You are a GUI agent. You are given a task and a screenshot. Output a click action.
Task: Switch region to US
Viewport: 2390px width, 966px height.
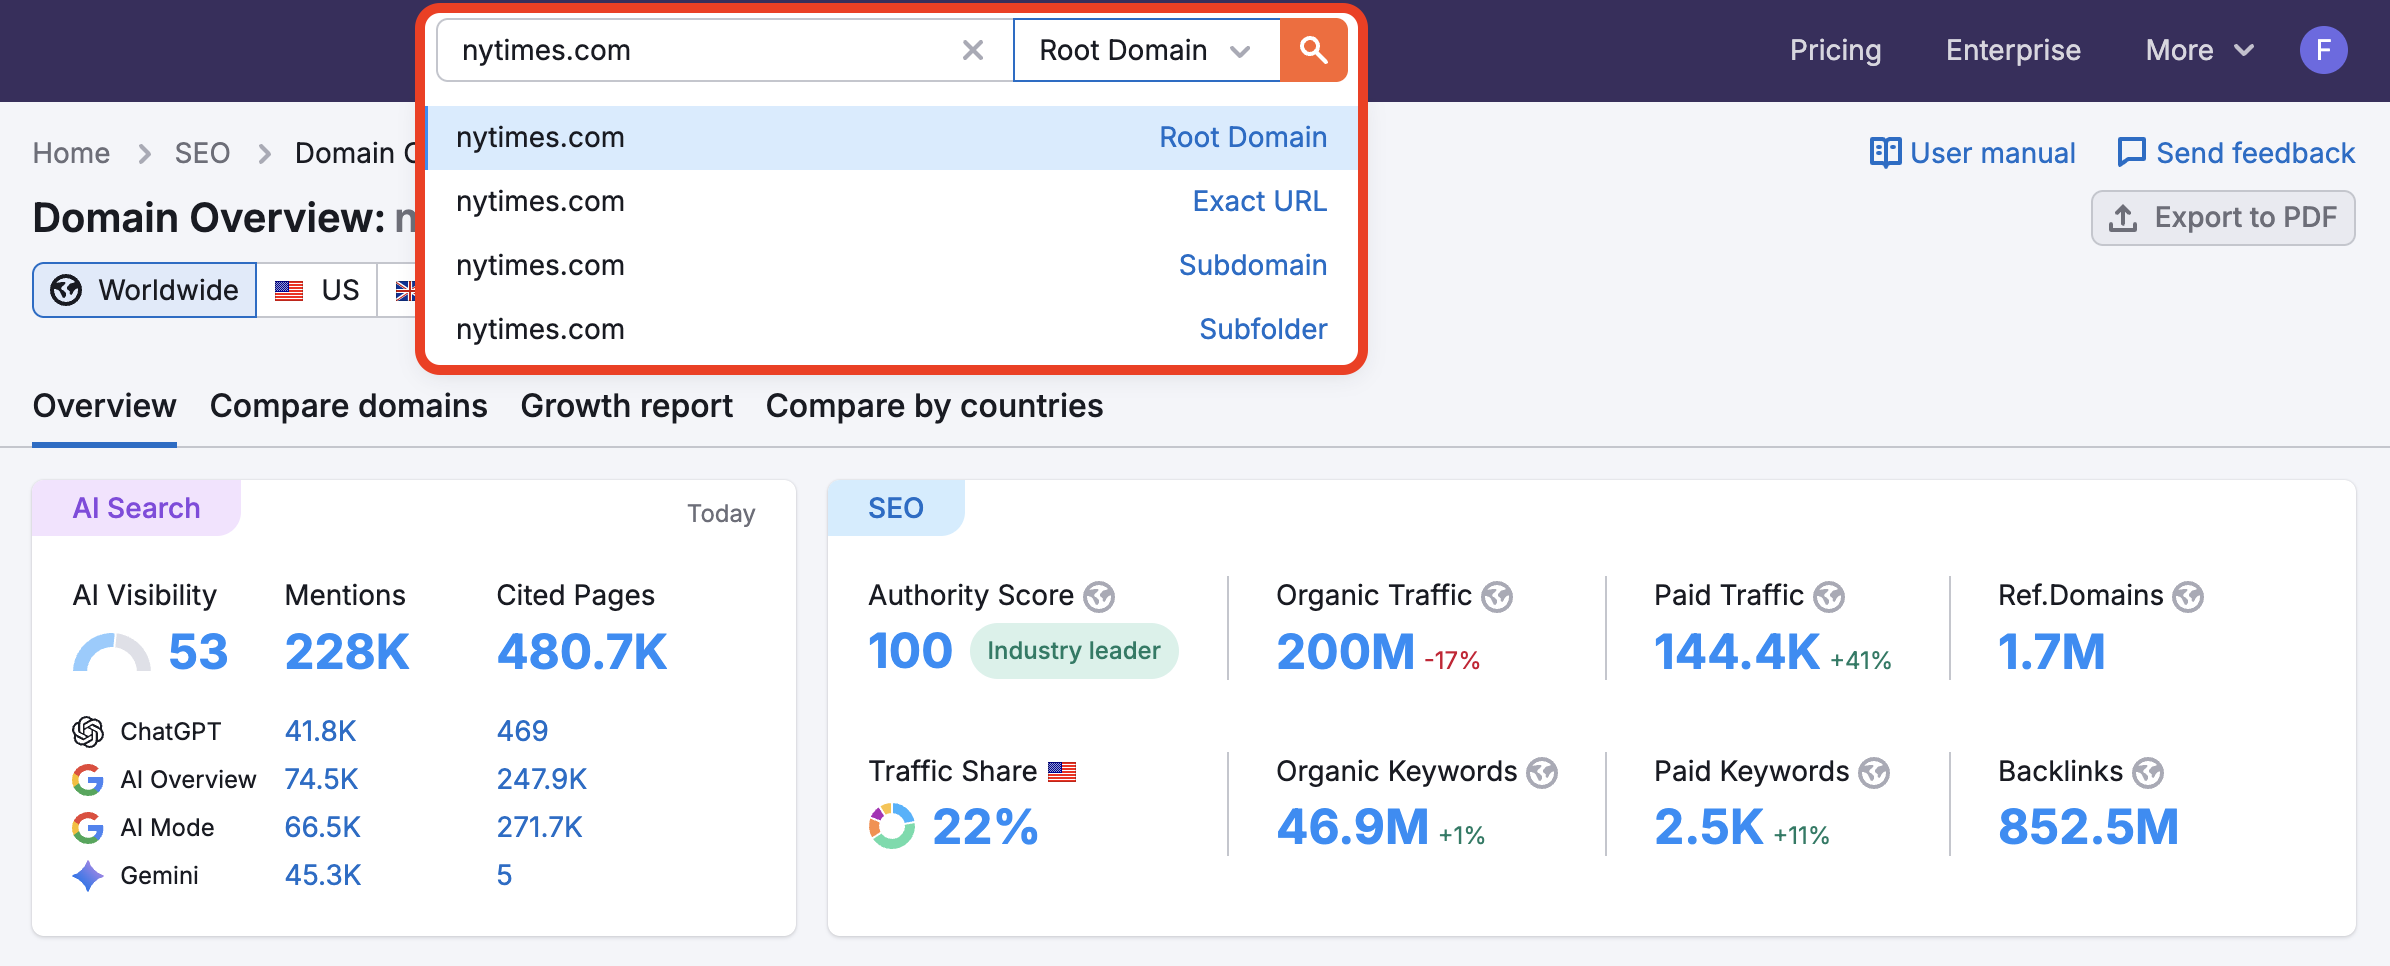tap(318, 289)
